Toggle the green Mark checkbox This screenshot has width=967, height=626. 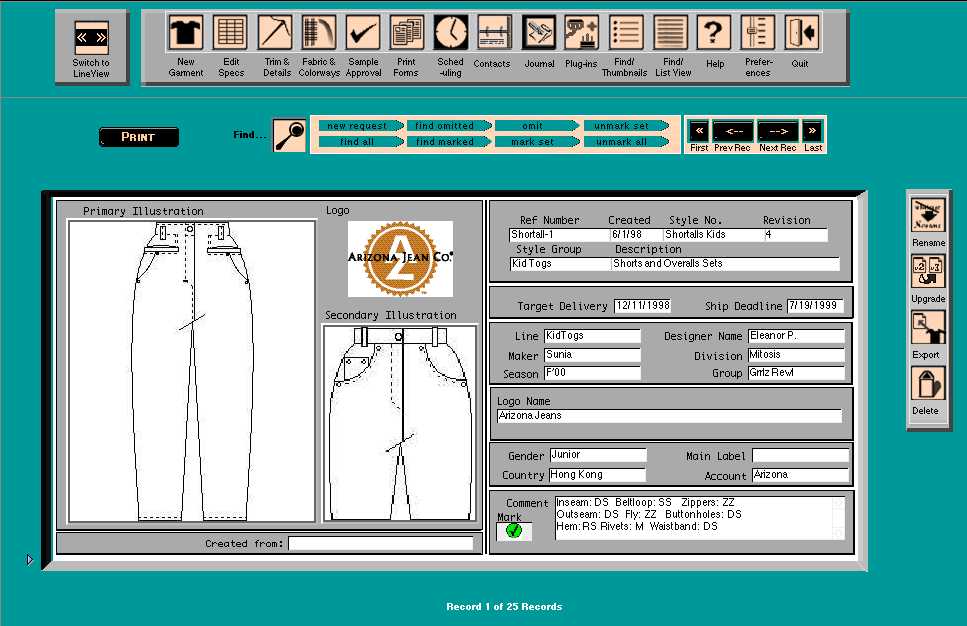(514, 531)
